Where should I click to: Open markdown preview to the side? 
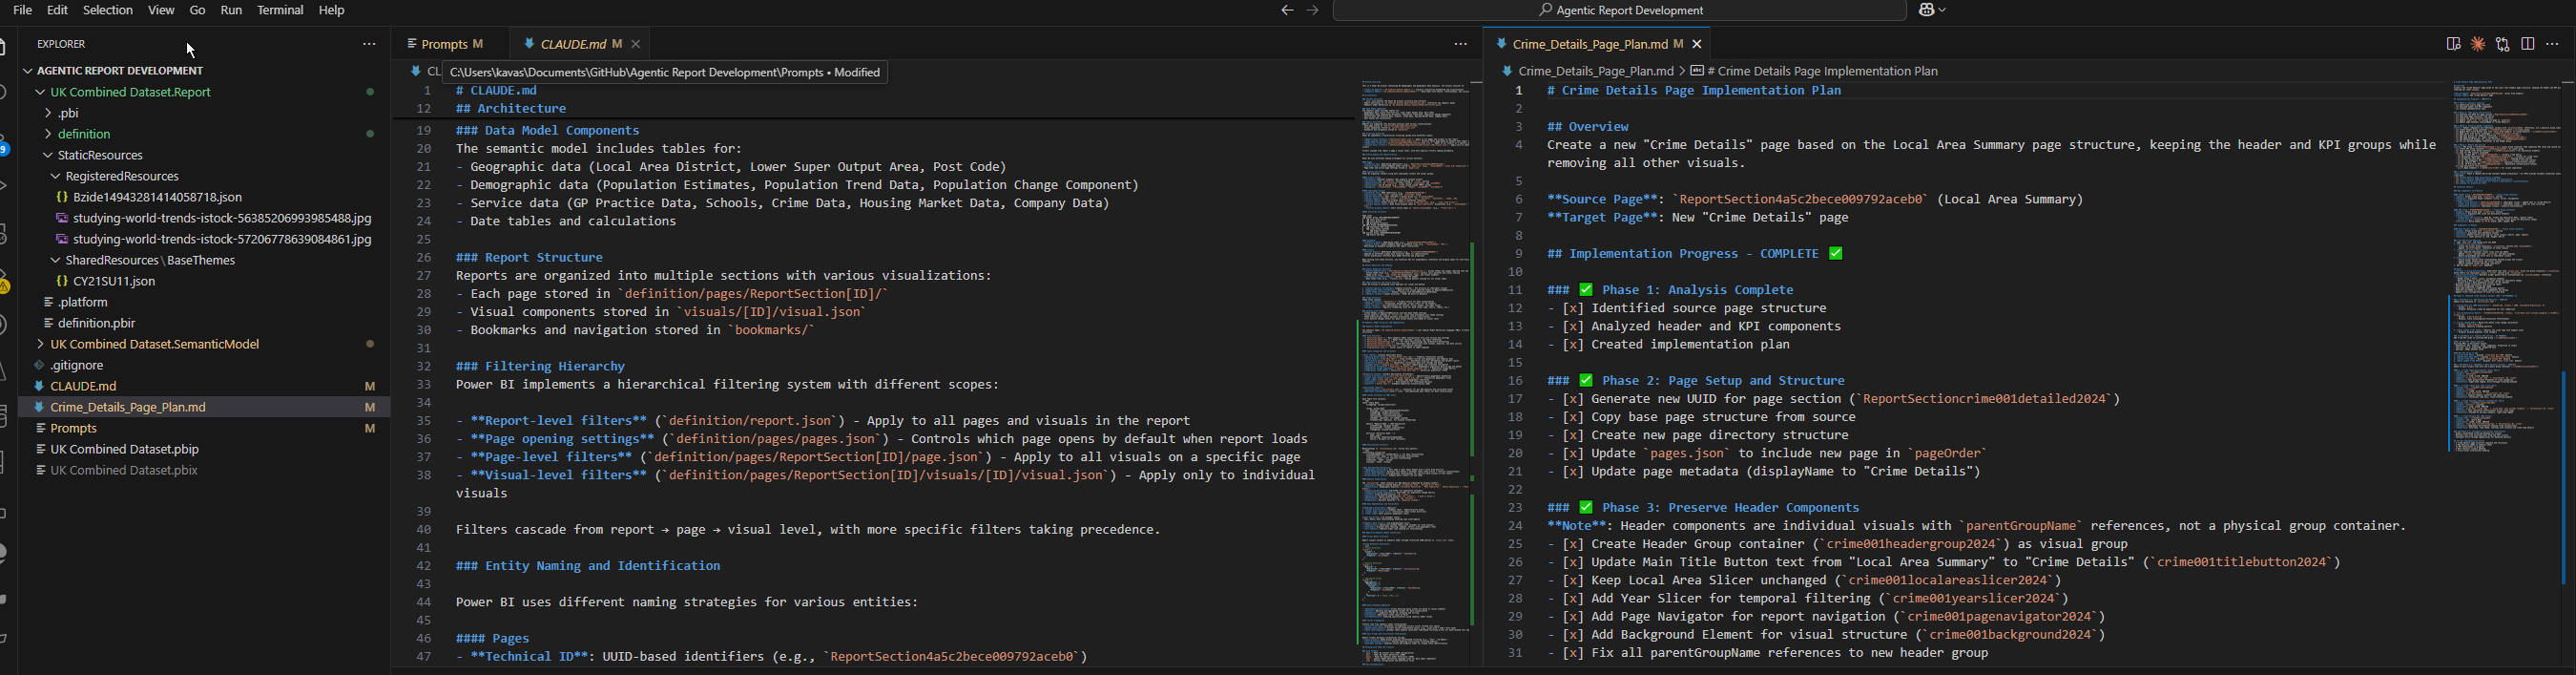click(2453, 44)
